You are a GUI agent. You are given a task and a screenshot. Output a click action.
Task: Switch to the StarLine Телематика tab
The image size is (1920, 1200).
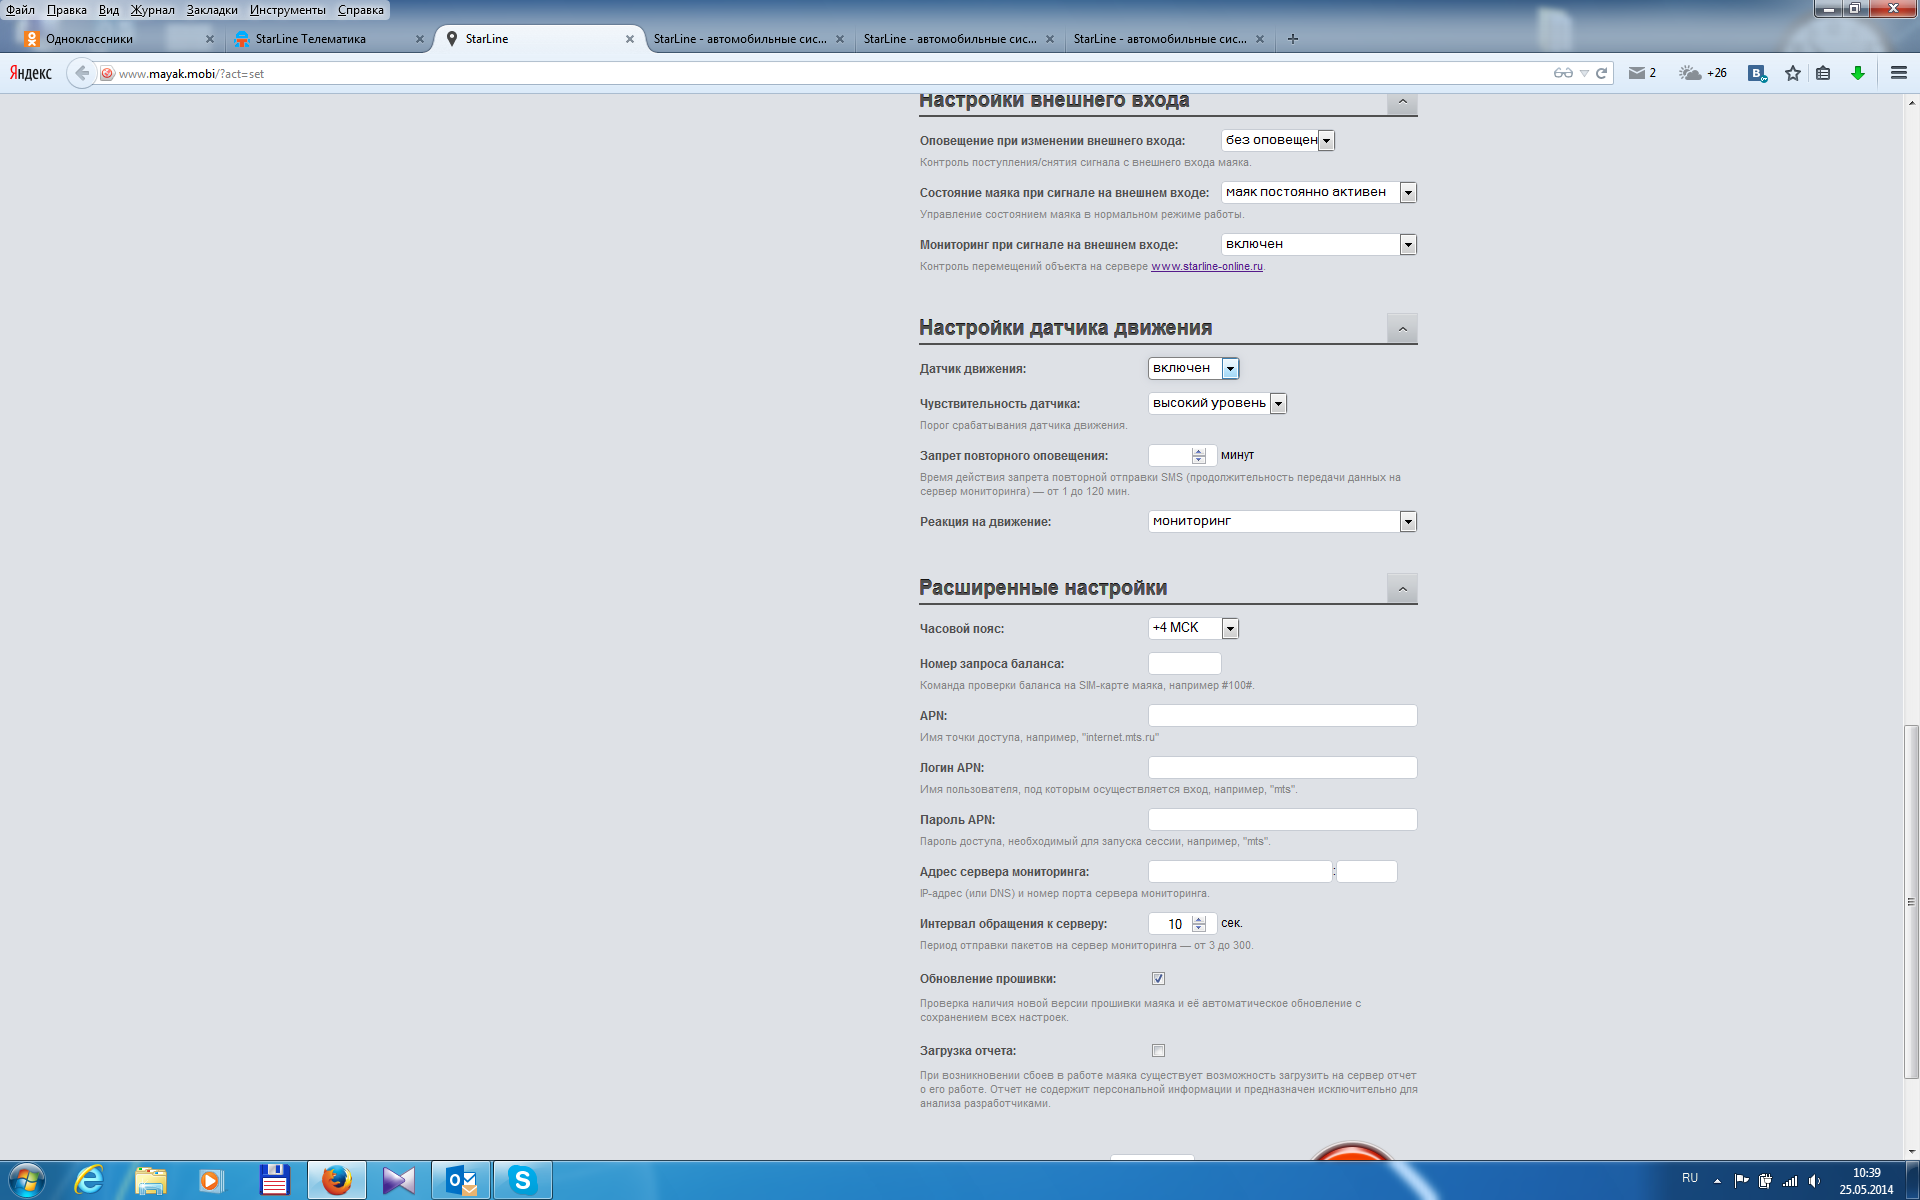pyautogui.click(x=310, y=39)
